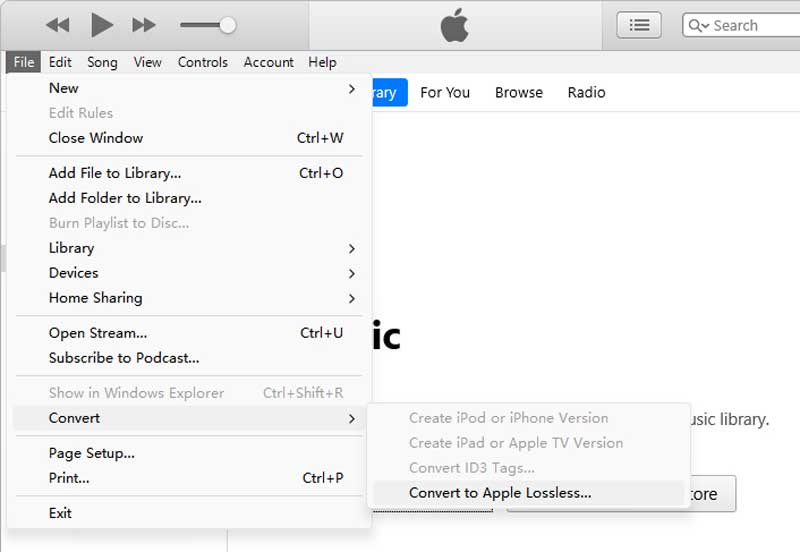The image size is (800, 552).
Task: Expand the Devices submenu
Action: [x=189, y=273]
